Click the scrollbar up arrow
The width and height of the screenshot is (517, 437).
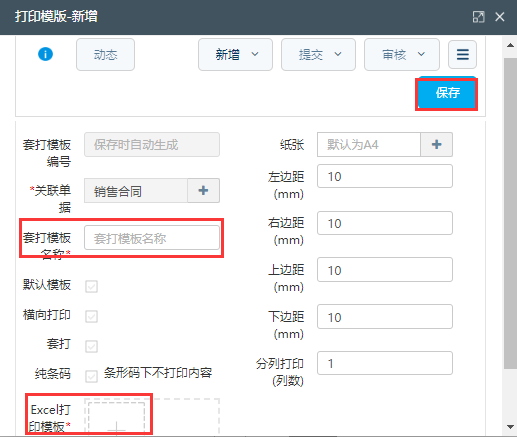510,45
